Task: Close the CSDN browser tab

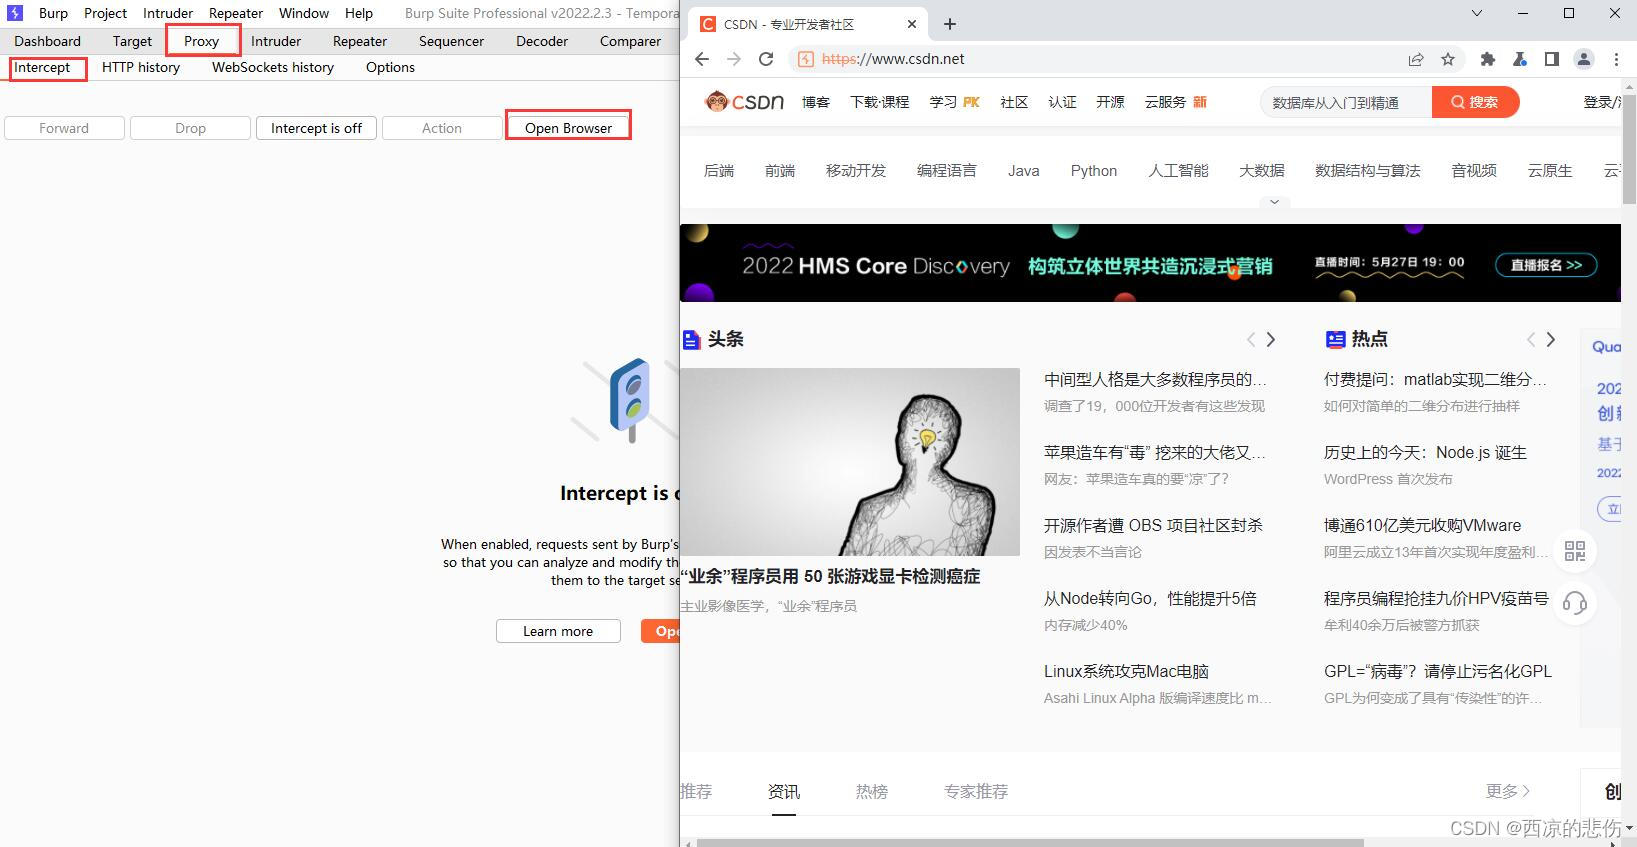Action: tap(912, 24)
